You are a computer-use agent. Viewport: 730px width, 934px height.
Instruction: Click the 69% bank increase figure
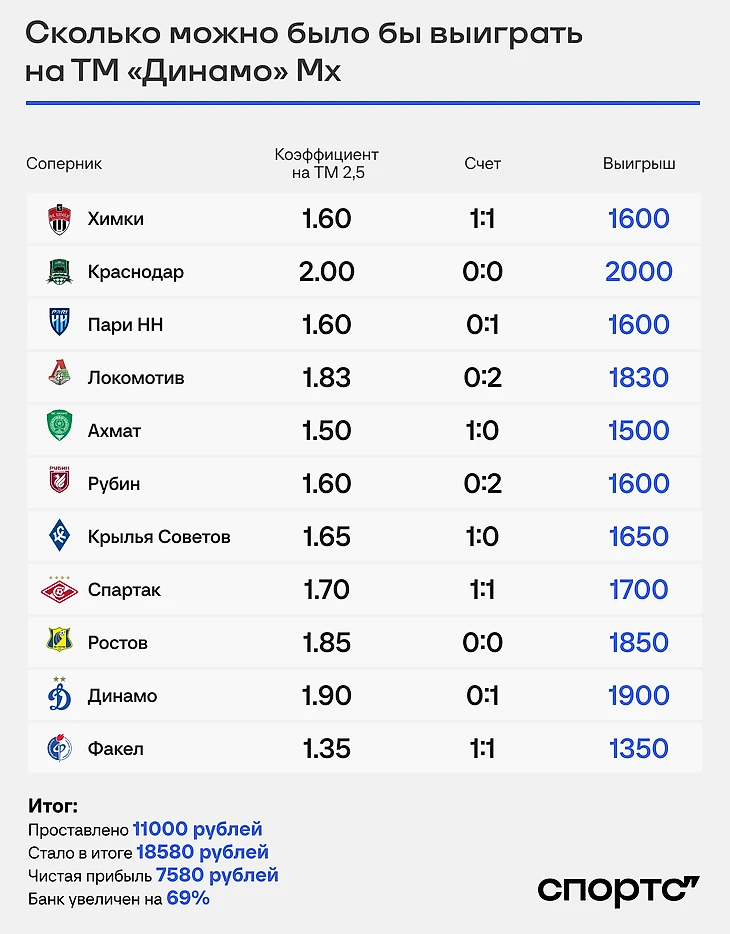pyautogui.click(x=188, y=898)
